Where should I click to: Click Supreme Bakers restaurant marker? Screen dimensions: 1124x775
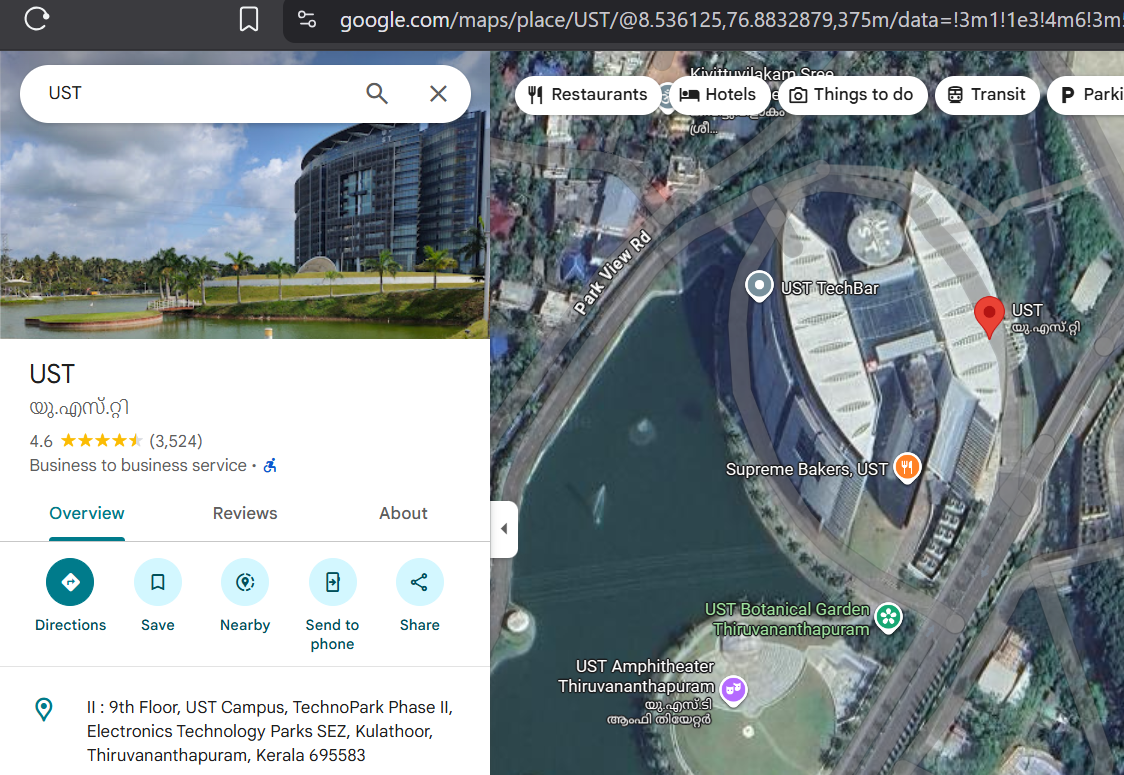(907, 468)
